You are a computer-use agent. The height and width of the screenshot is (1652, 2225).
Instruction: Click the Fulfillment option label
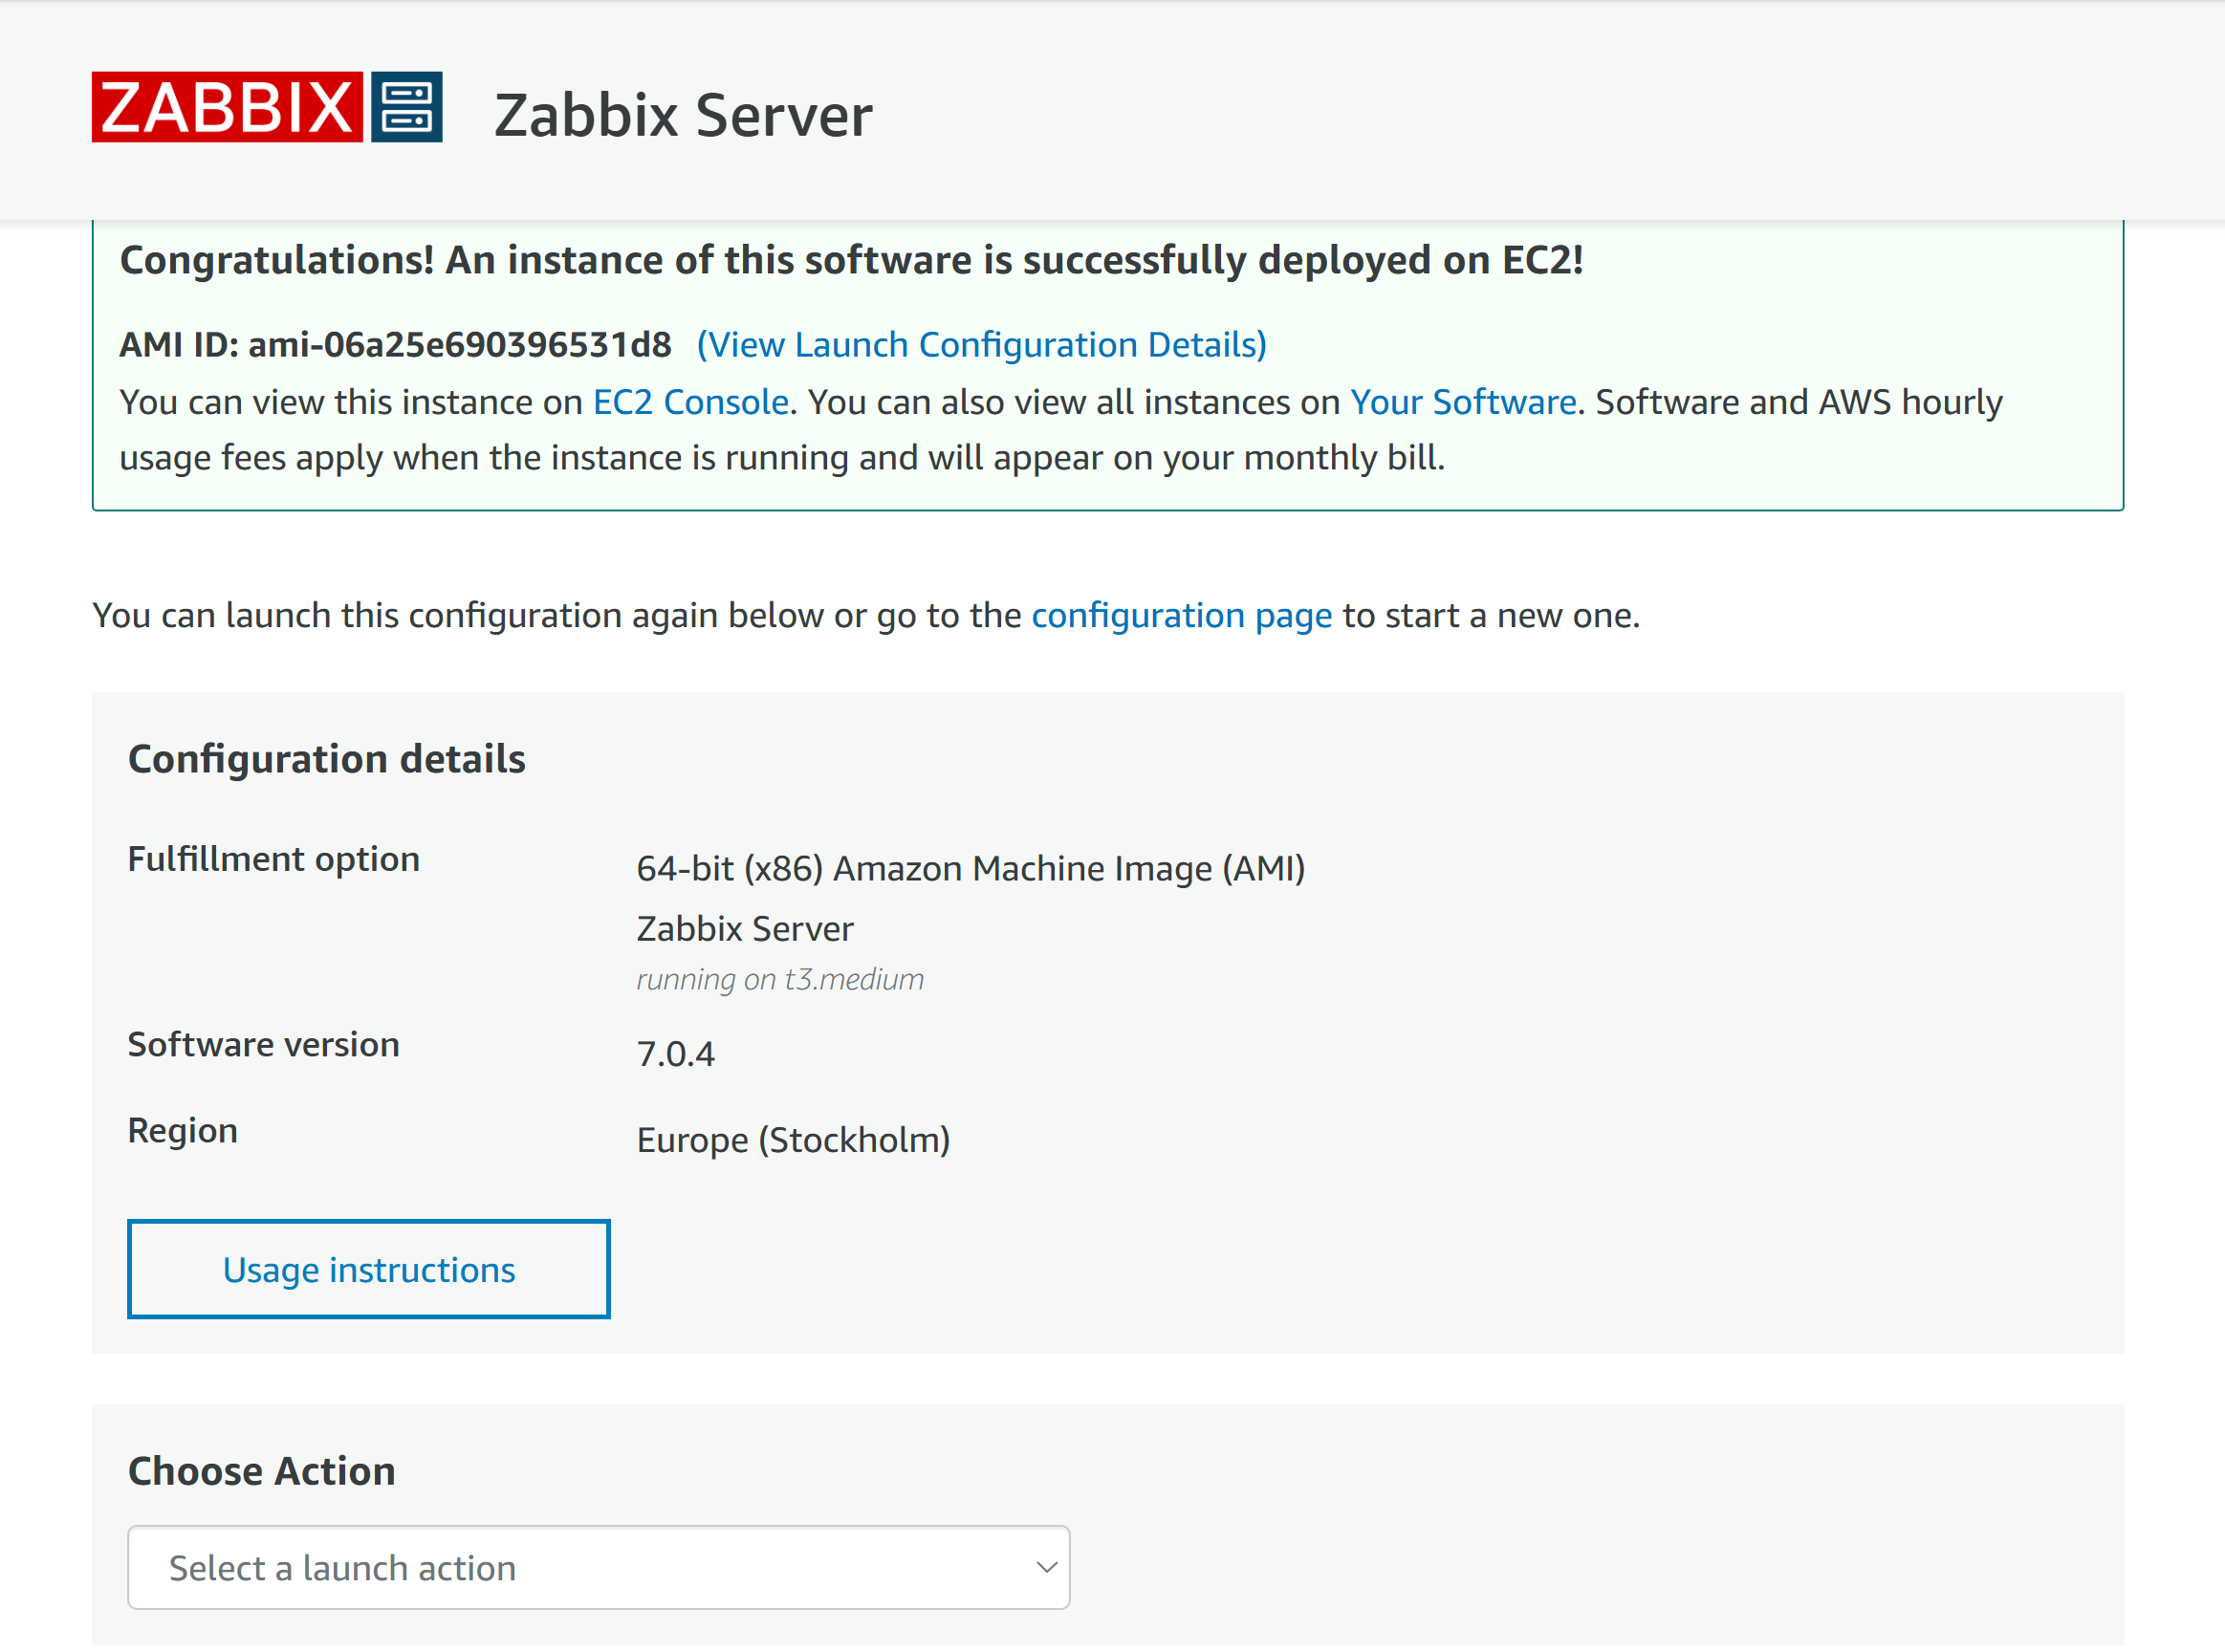[274, 860]
